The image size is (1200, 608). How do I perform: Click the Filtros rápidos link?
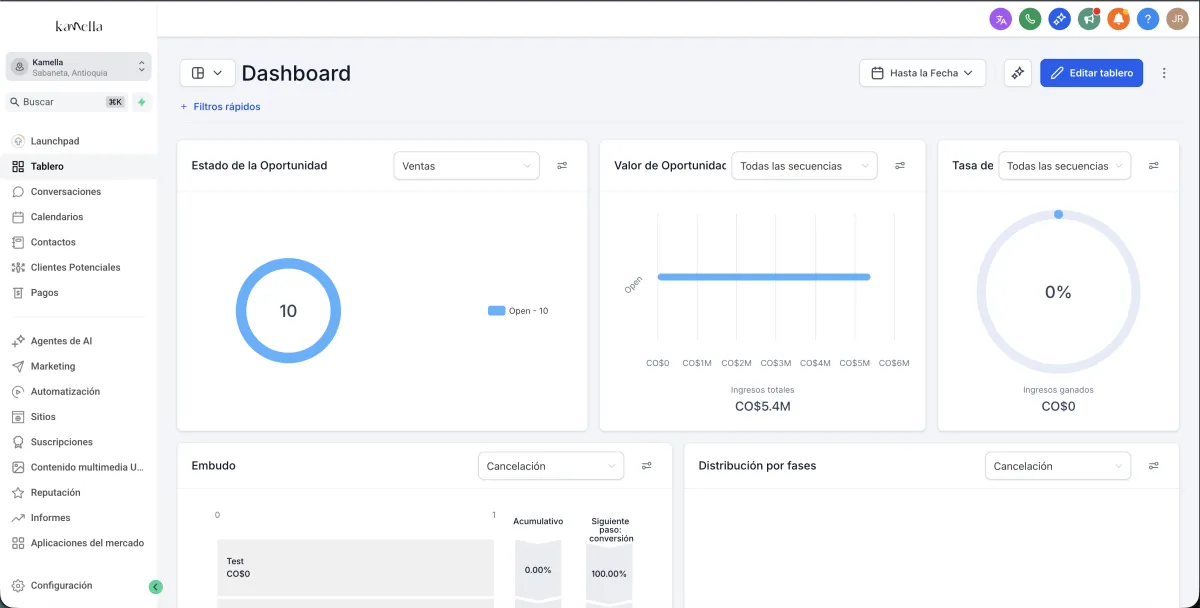220,107
